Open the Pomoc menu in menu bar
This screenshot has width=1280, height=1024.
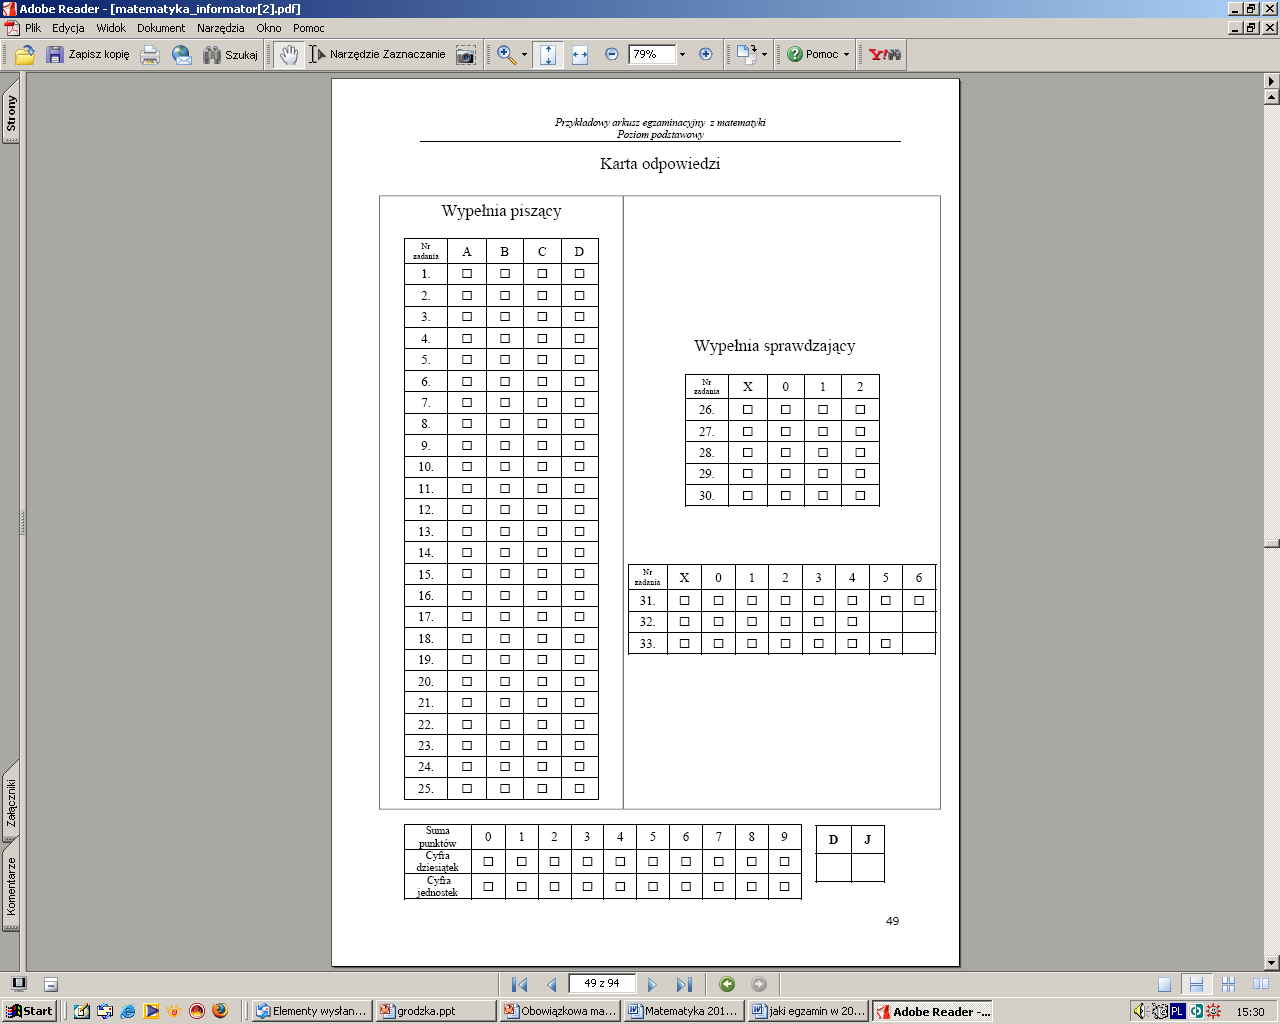click(309, 28)
